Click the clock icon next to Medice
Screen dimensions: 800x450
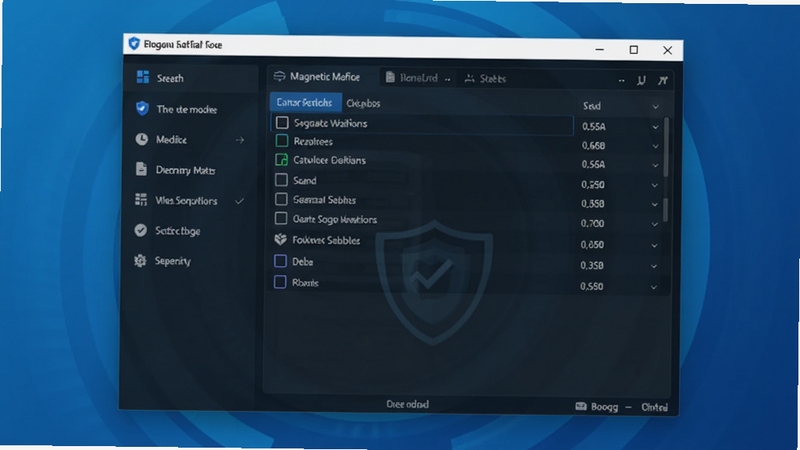click(142, 139)
